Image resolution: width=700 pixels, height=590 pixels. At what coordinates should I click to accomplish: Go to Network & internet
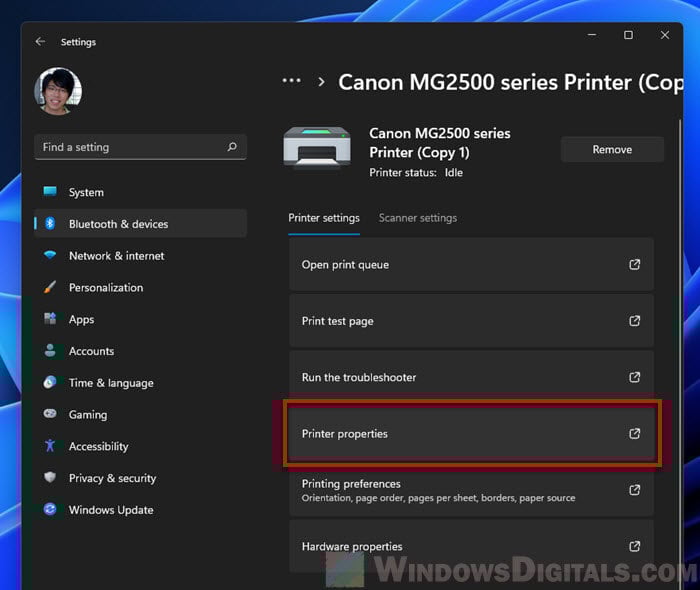[x=140, y=256]
